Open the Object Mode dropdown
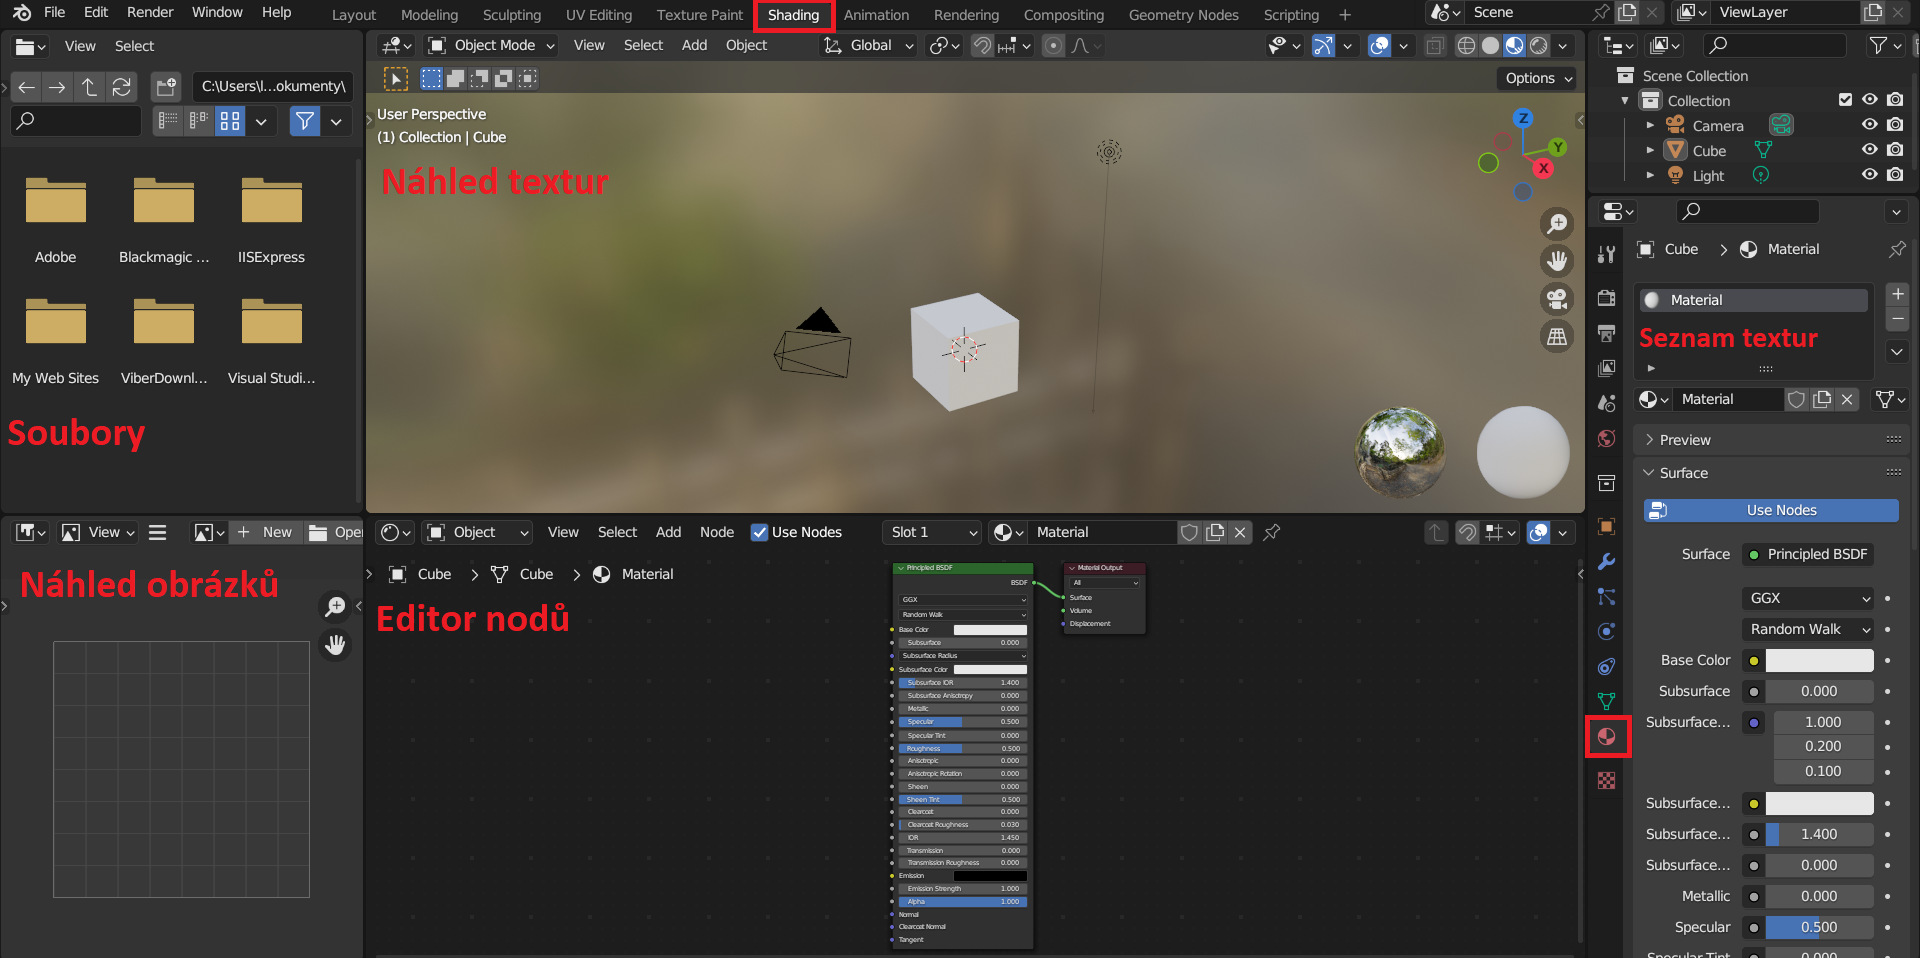1920x958 pixels. 492,45
